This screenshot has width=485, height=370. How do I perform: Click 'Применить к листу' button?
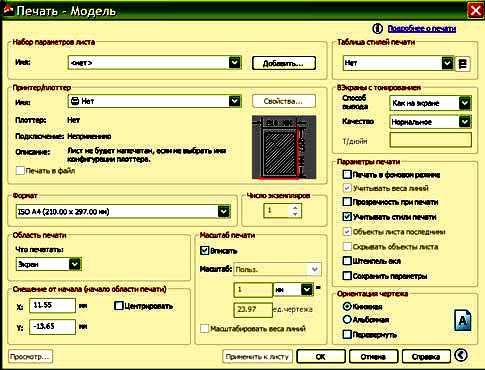pyautogui.click(x=257, y=357)
